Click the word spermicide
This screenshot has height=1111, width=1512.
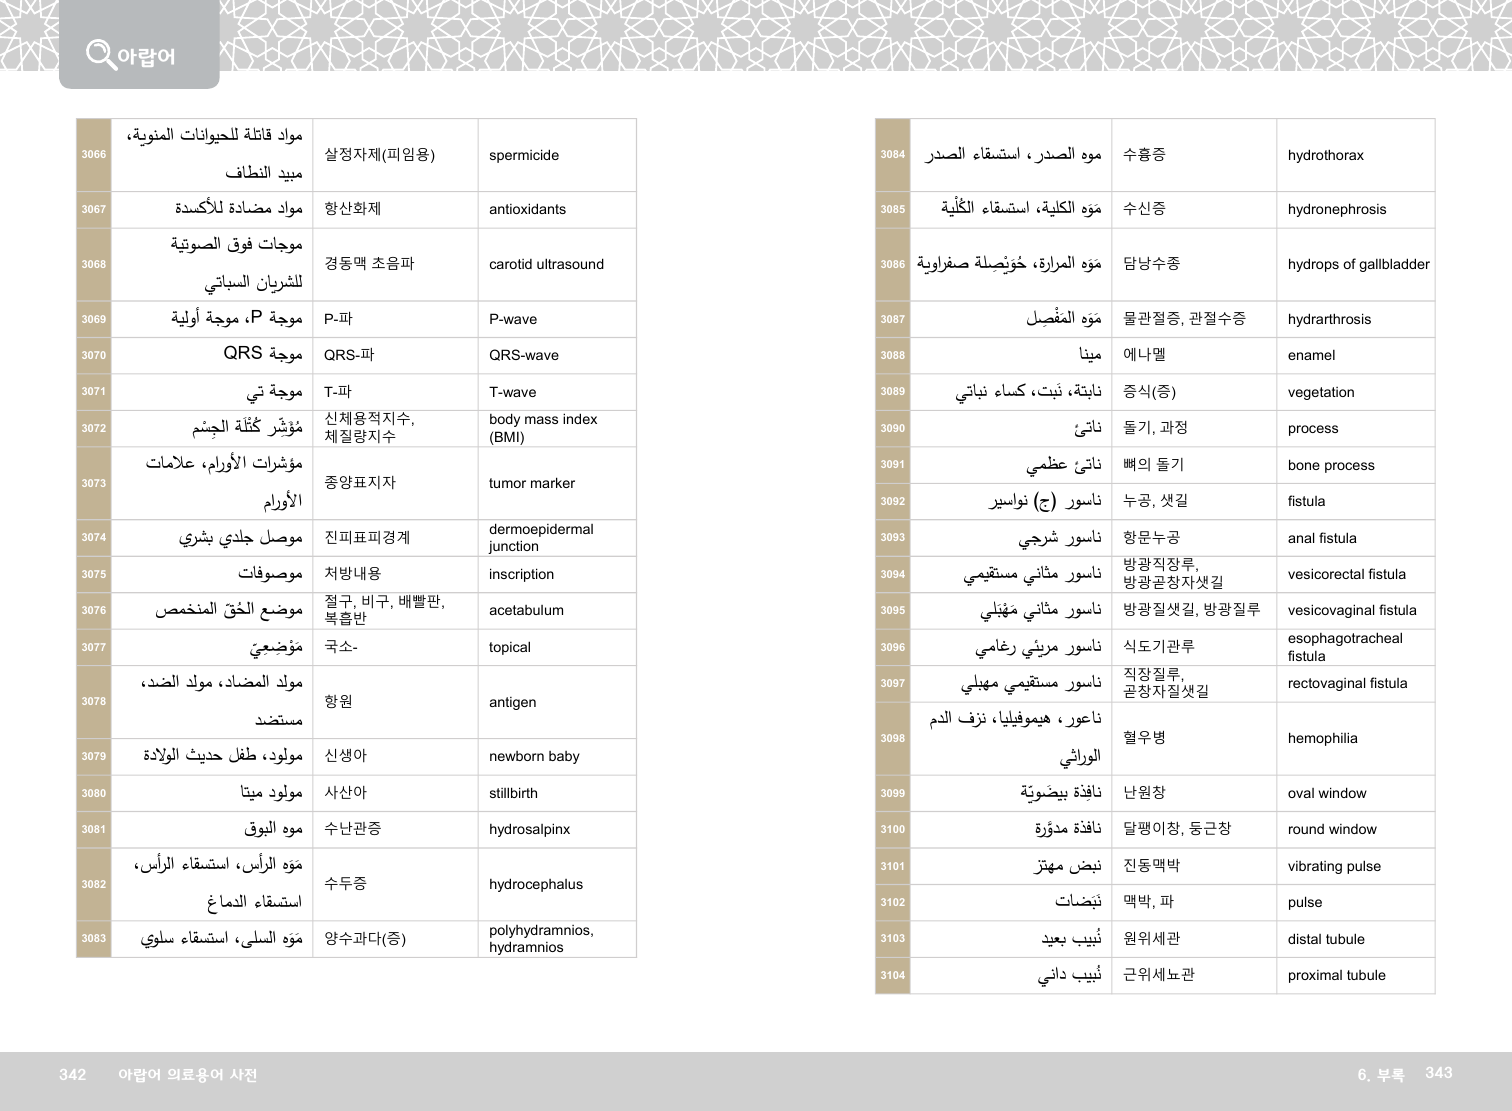click(524, 156)
